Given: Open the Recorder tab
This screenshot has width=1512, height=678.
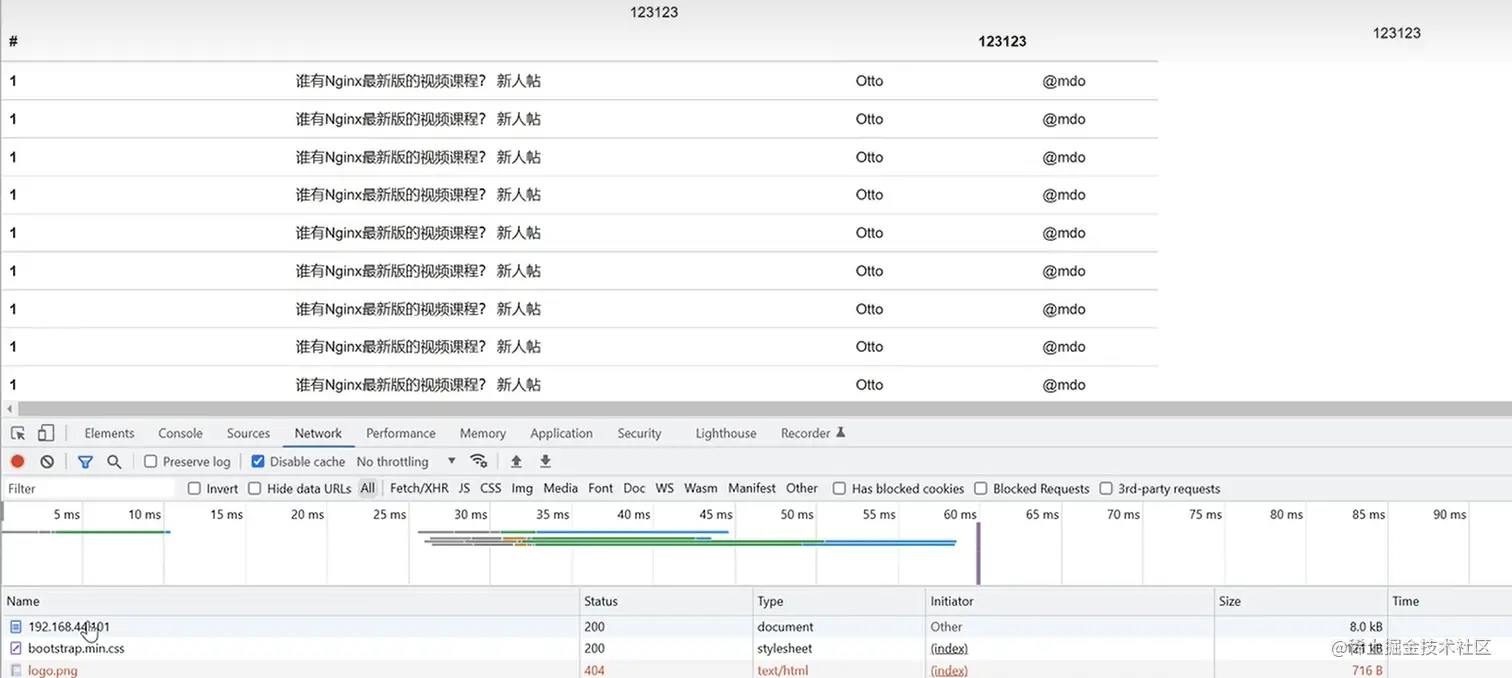Looking at the screenshot, I should [813, 433].
